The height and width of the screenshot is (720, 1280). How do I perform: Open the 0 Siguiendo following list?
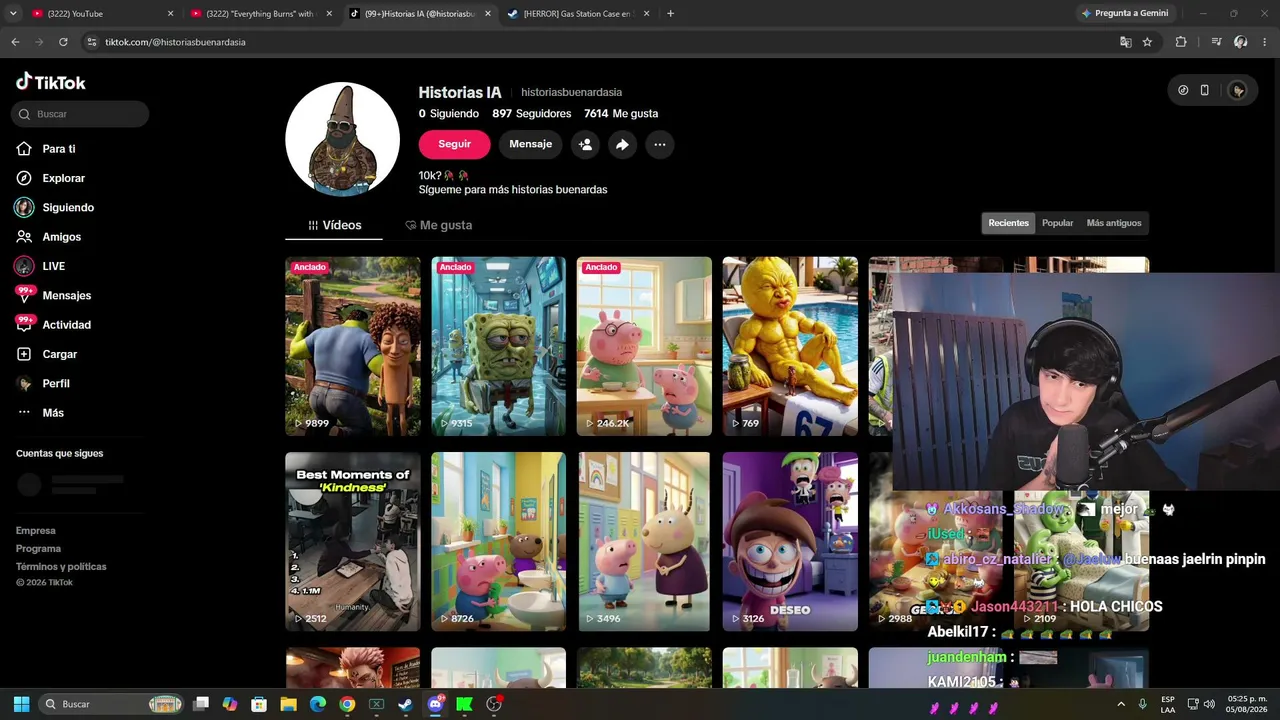448,114
